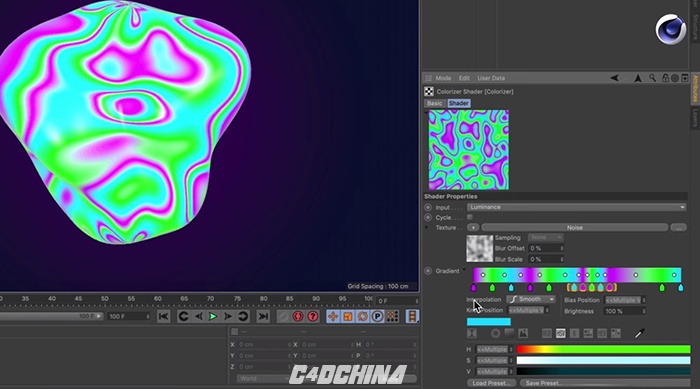The image size is (700, 389).
Task: Jump to the previous keyframe
Action: click(x=183, y=317)
